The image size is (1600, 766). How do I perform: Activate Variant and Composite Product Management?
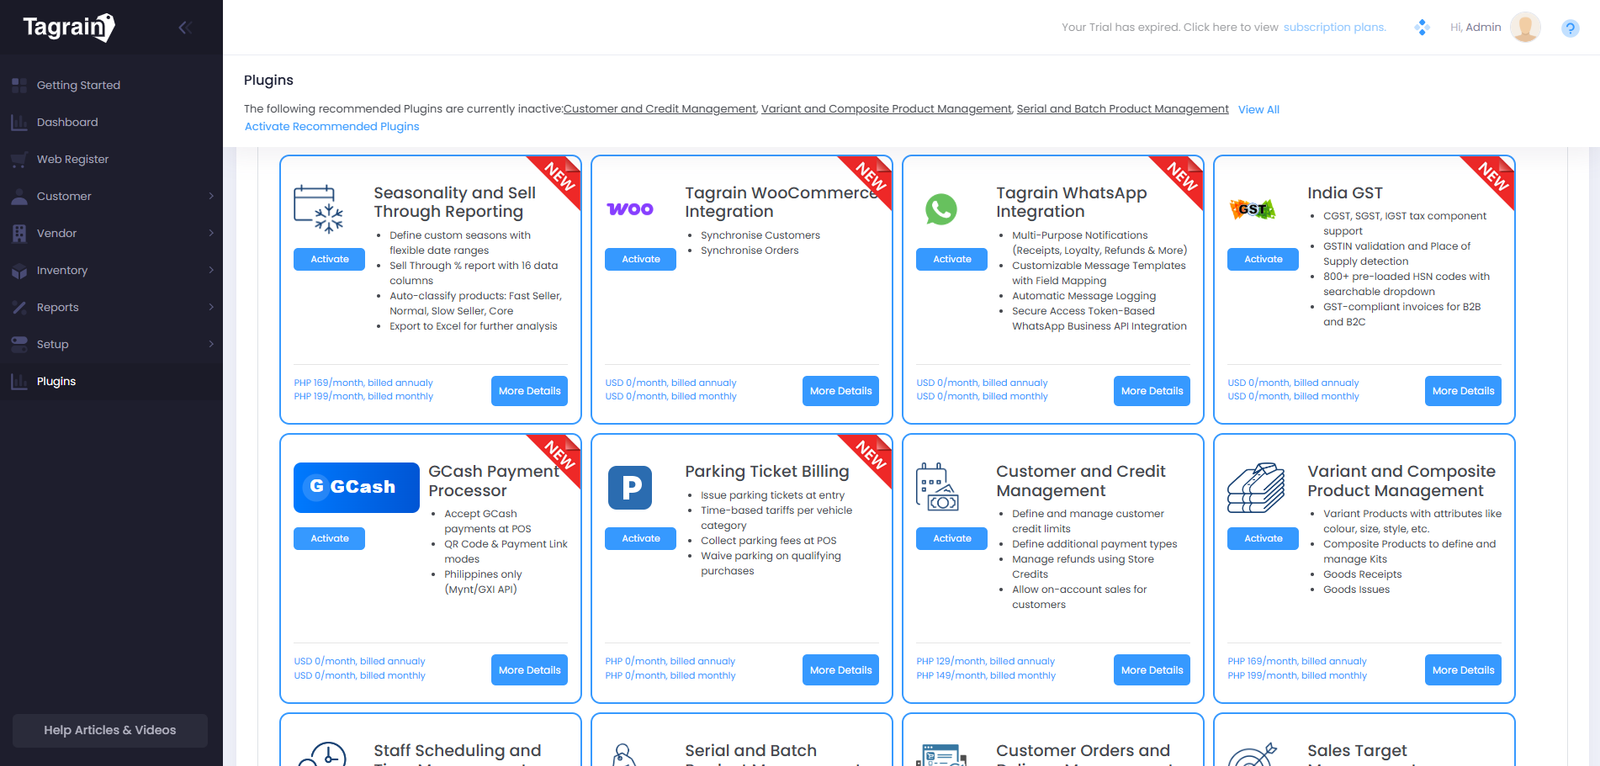1263,538
